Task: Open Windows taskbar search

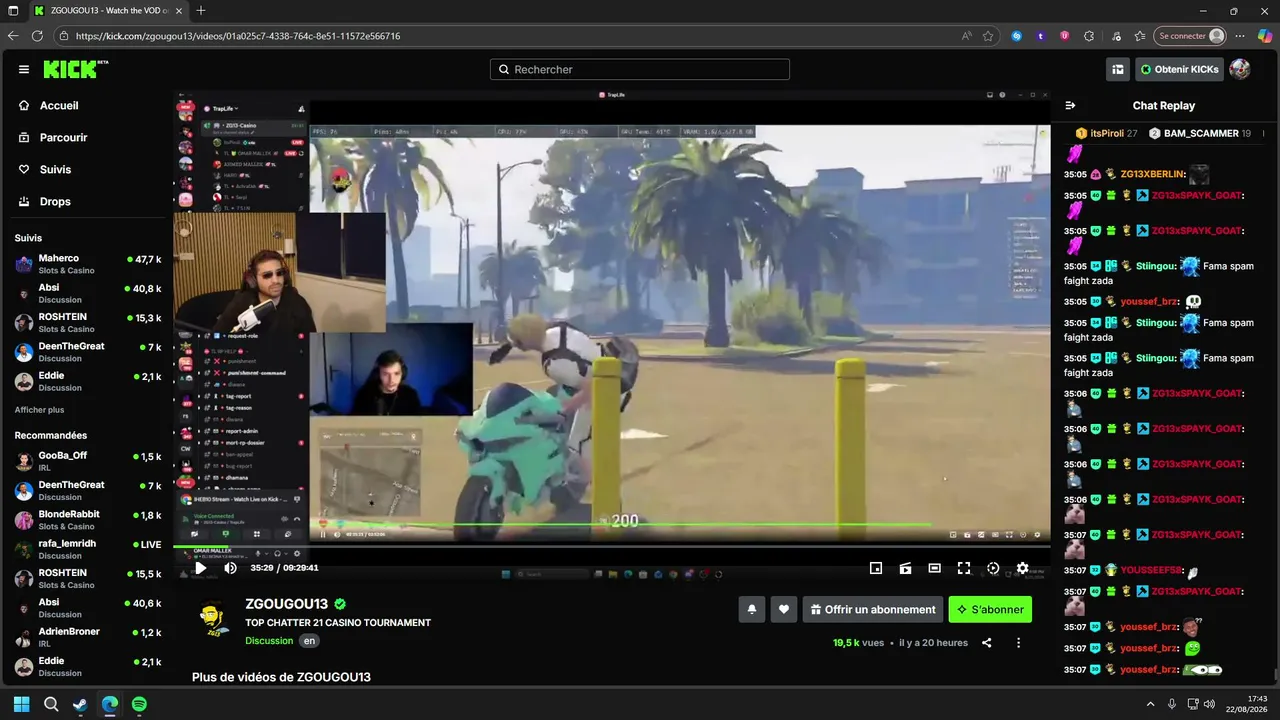Action: (x=51, y=704)
